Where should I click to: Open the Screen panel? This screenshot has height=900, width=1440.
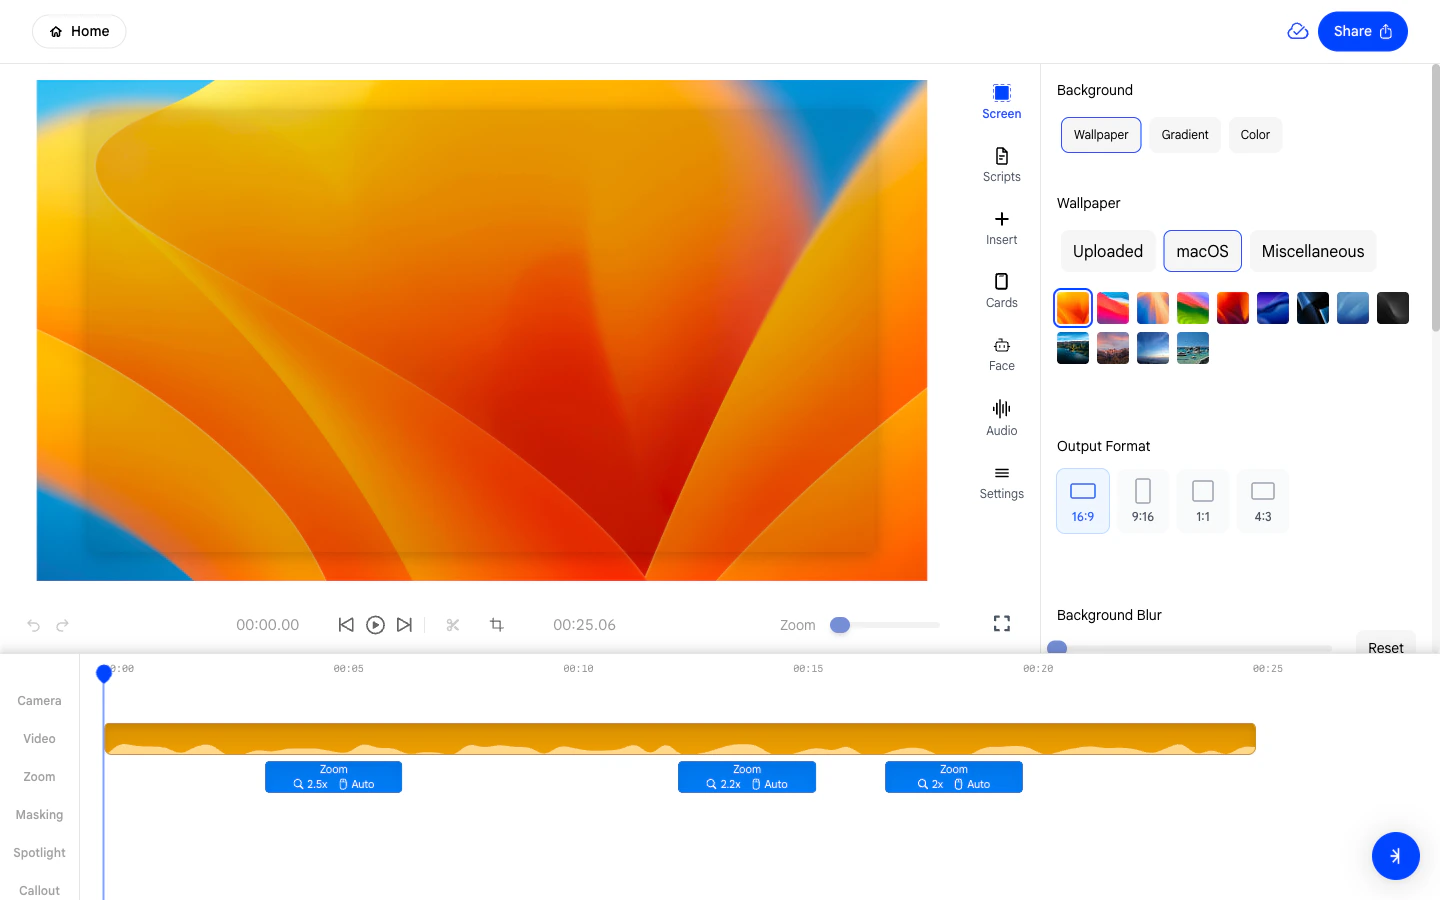(1001, 102)
